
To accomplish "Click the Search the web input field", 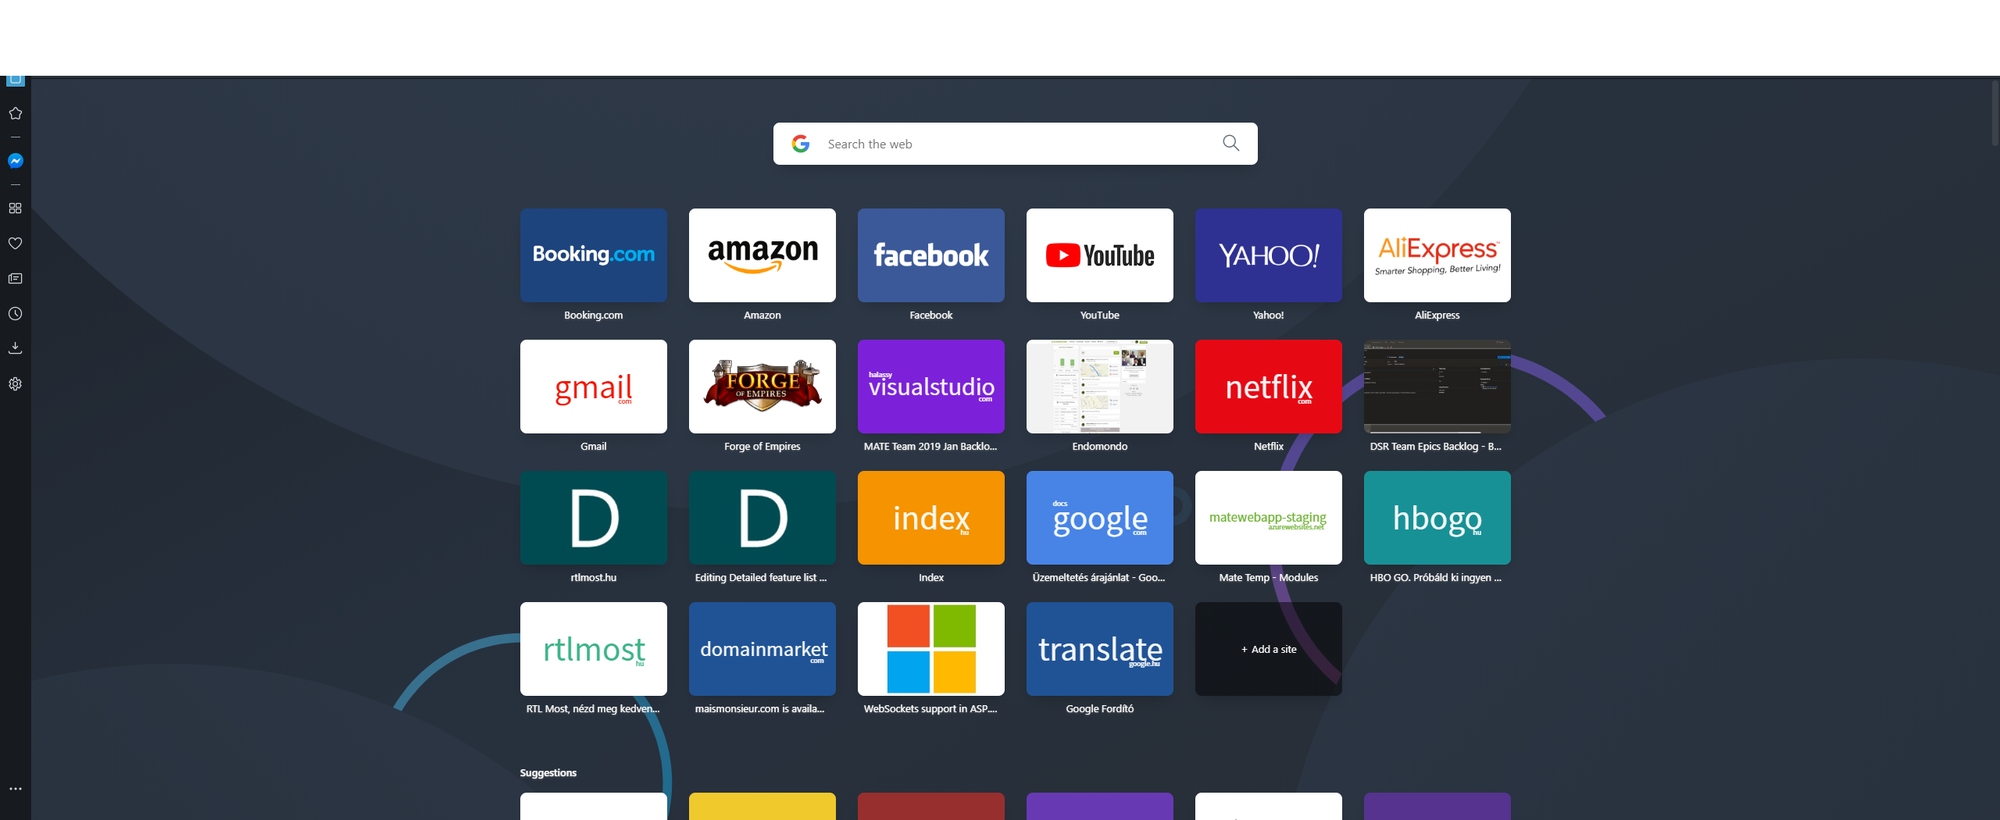I will coord(1015,144).
